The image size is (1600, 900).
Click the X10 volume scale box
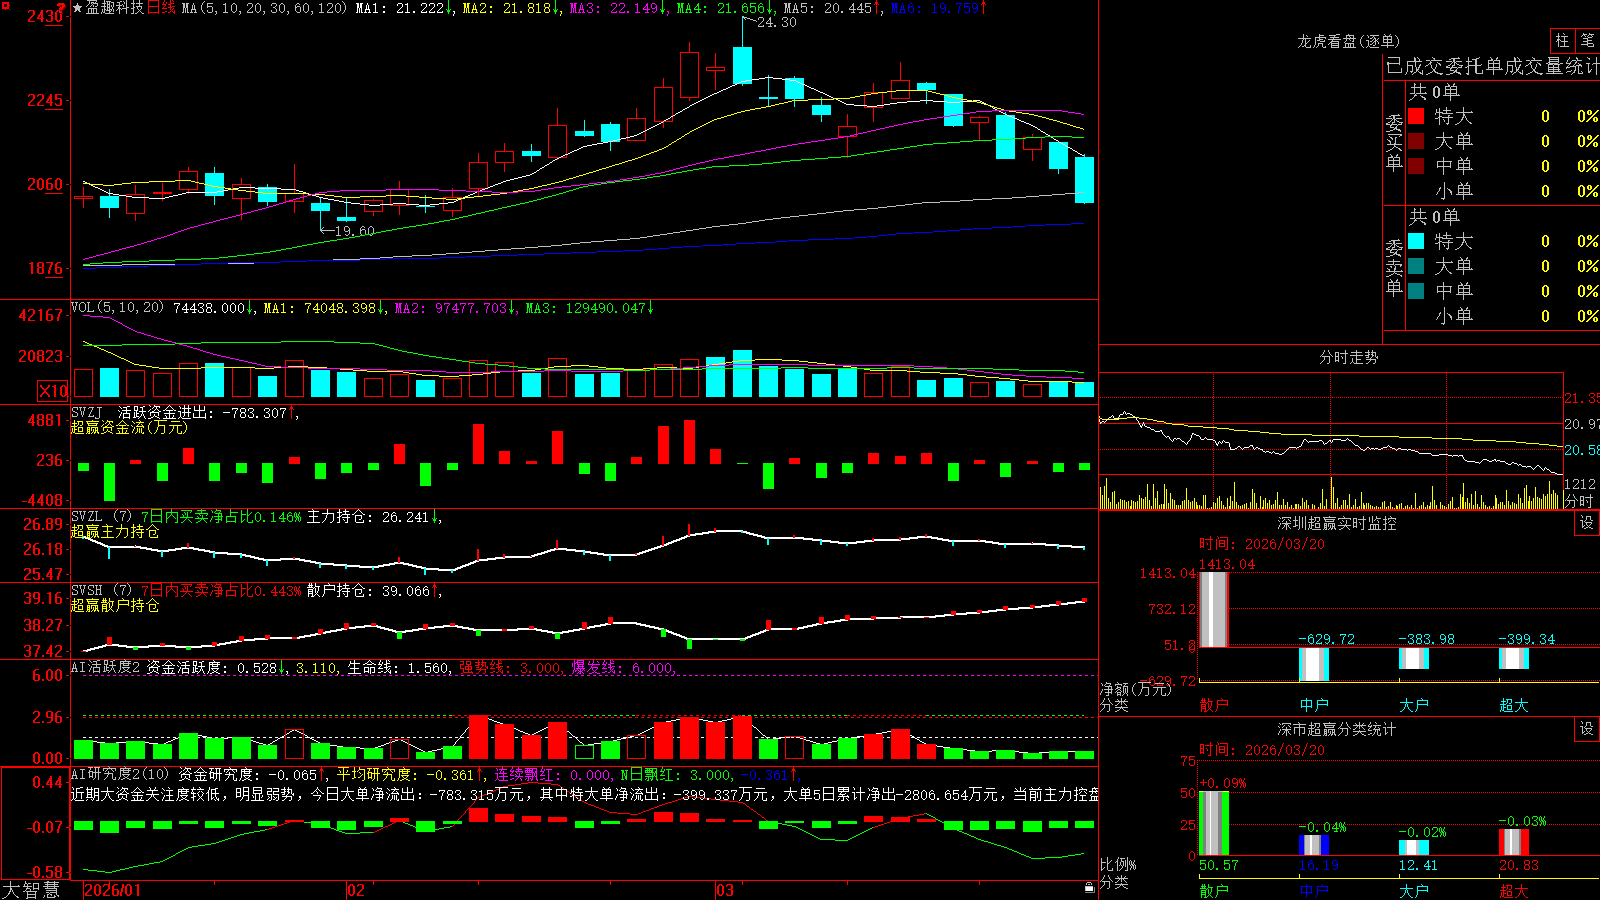pos(53,391)
